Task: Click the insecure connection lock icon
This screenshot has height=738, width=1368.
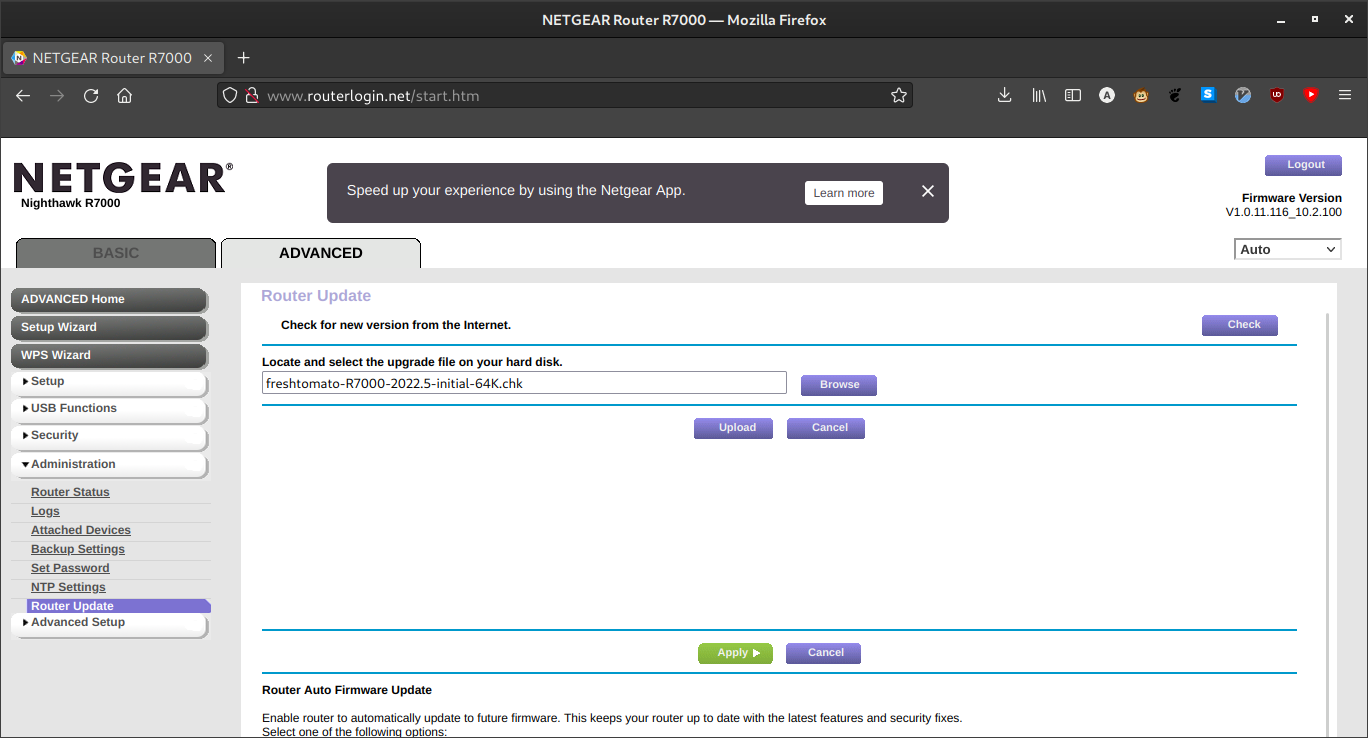Action: [x=252, y=95]
